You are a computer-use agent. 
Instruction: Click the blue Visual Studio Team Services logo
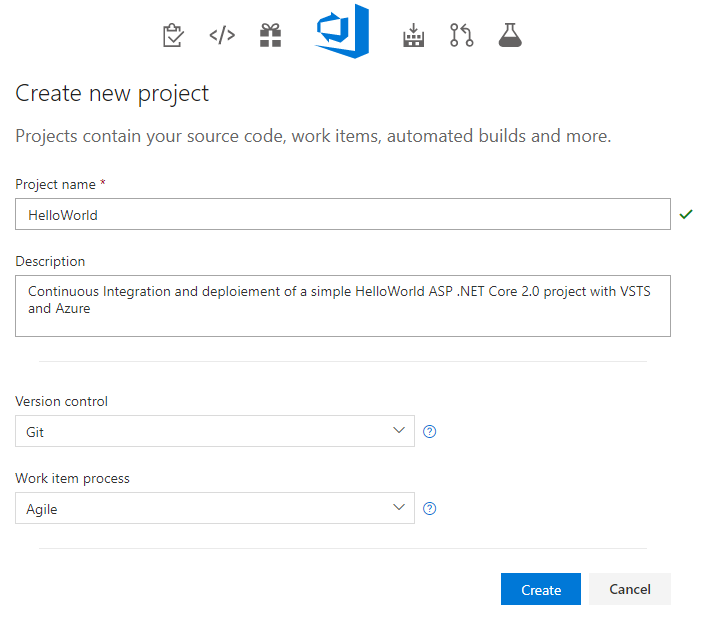tap(343, 31)
